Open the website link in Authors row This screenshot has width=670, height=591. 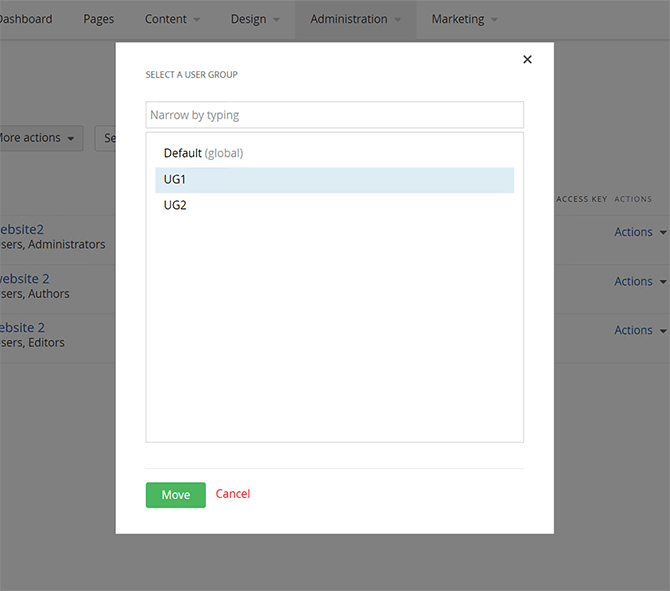pyautogui.click(x=24, y=279)
